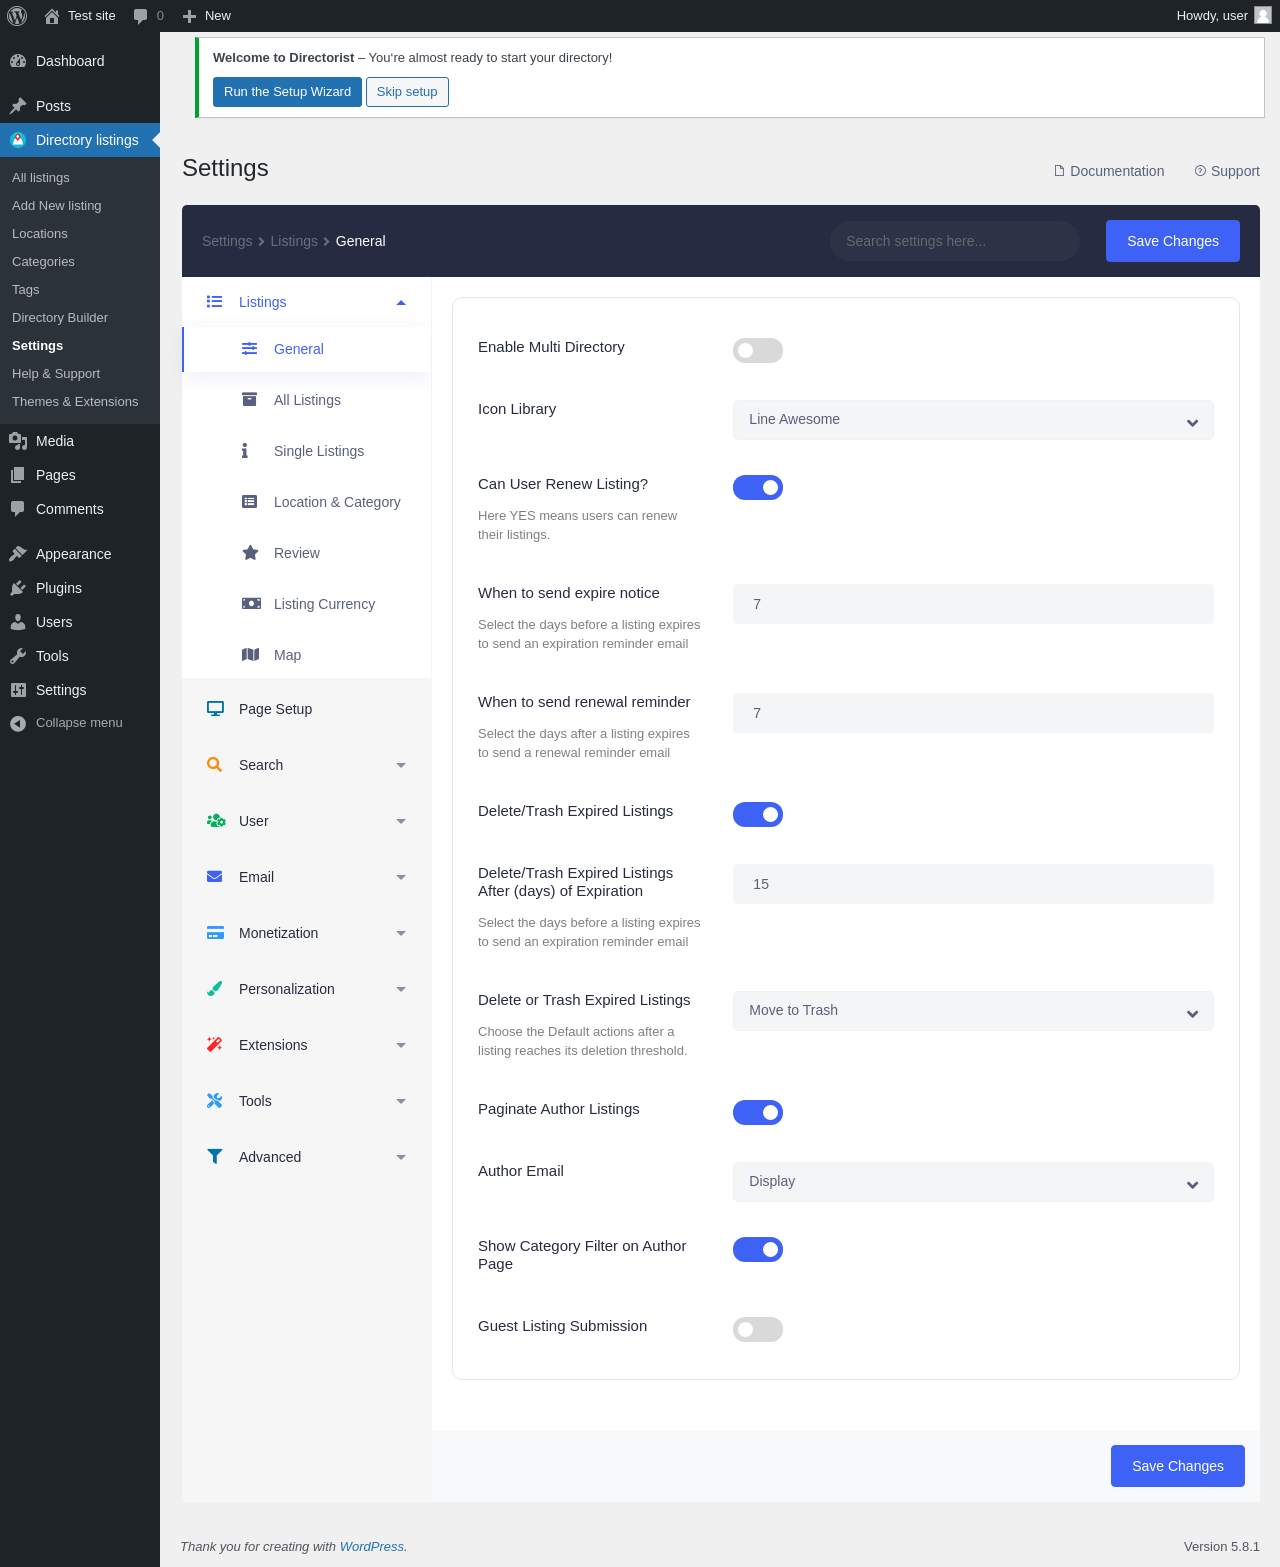
Task: Open user avatar in admin bar
Action: (x=1263, y=15)
